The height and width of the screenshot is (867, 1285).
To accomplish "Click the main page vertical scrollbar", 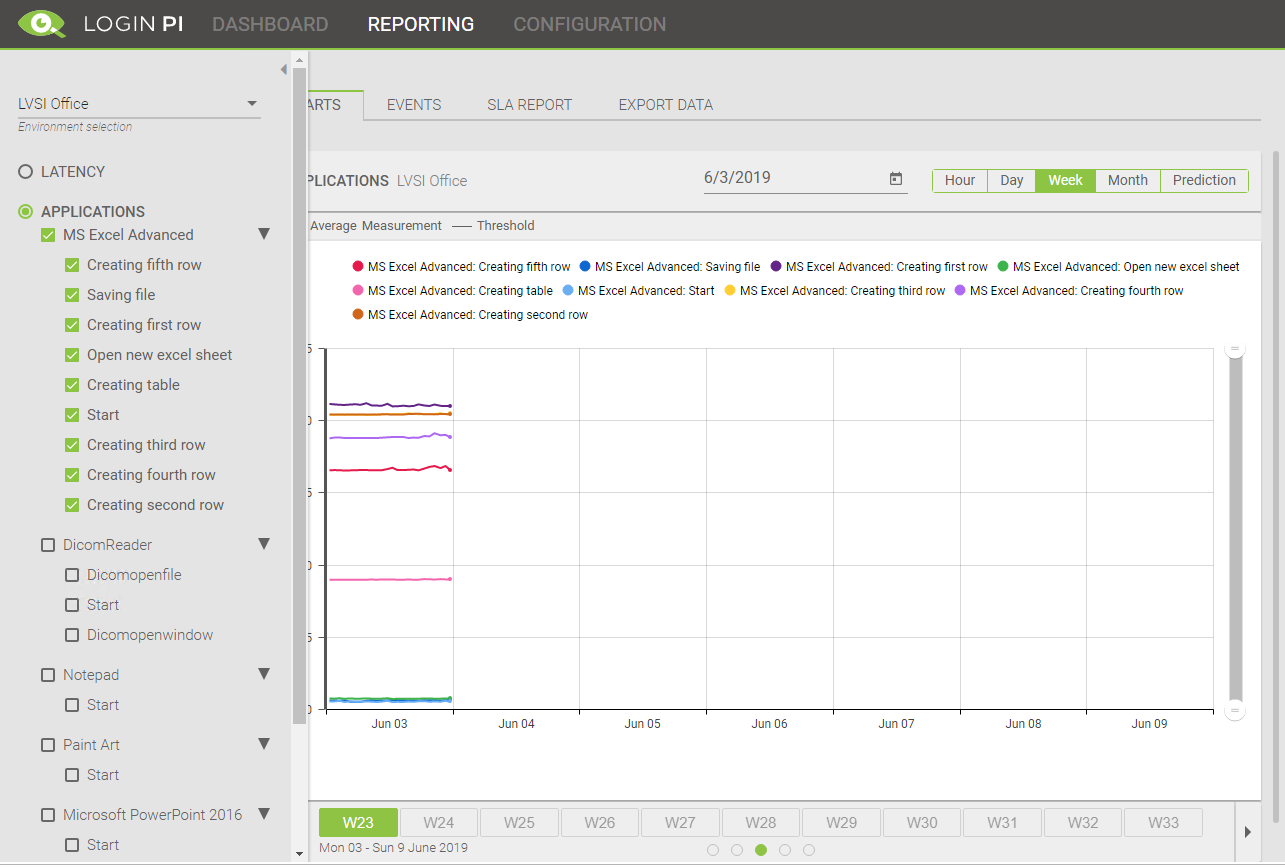I will click(1277, 485).
